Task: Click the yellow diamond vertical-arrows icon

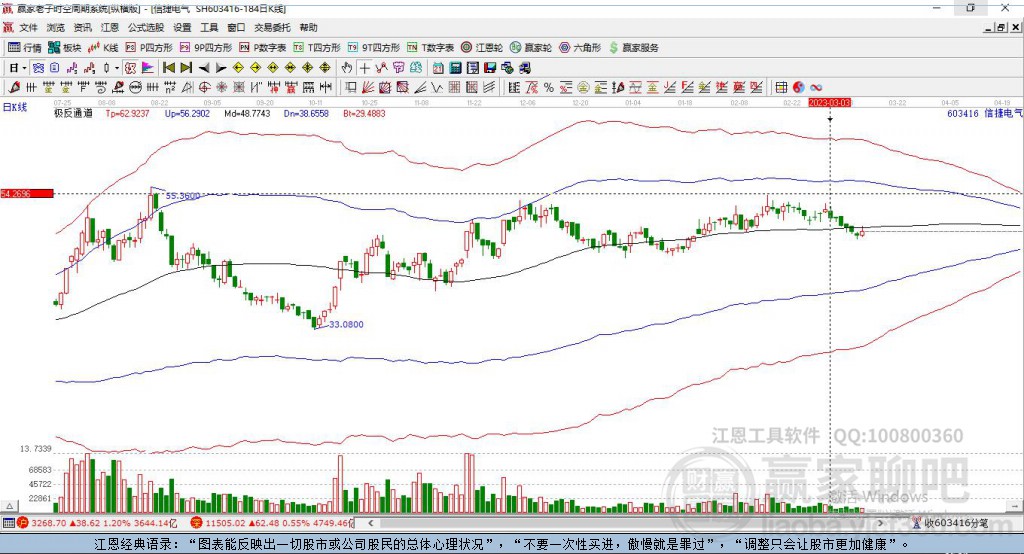Action: tap(325, 68)
